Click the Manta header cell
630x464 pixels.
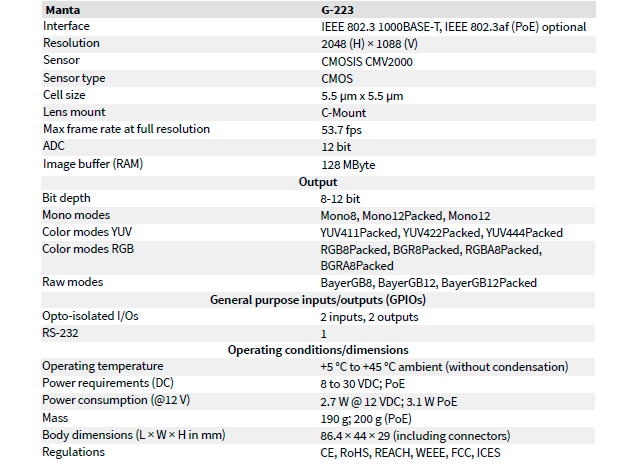tap(64, 9)
